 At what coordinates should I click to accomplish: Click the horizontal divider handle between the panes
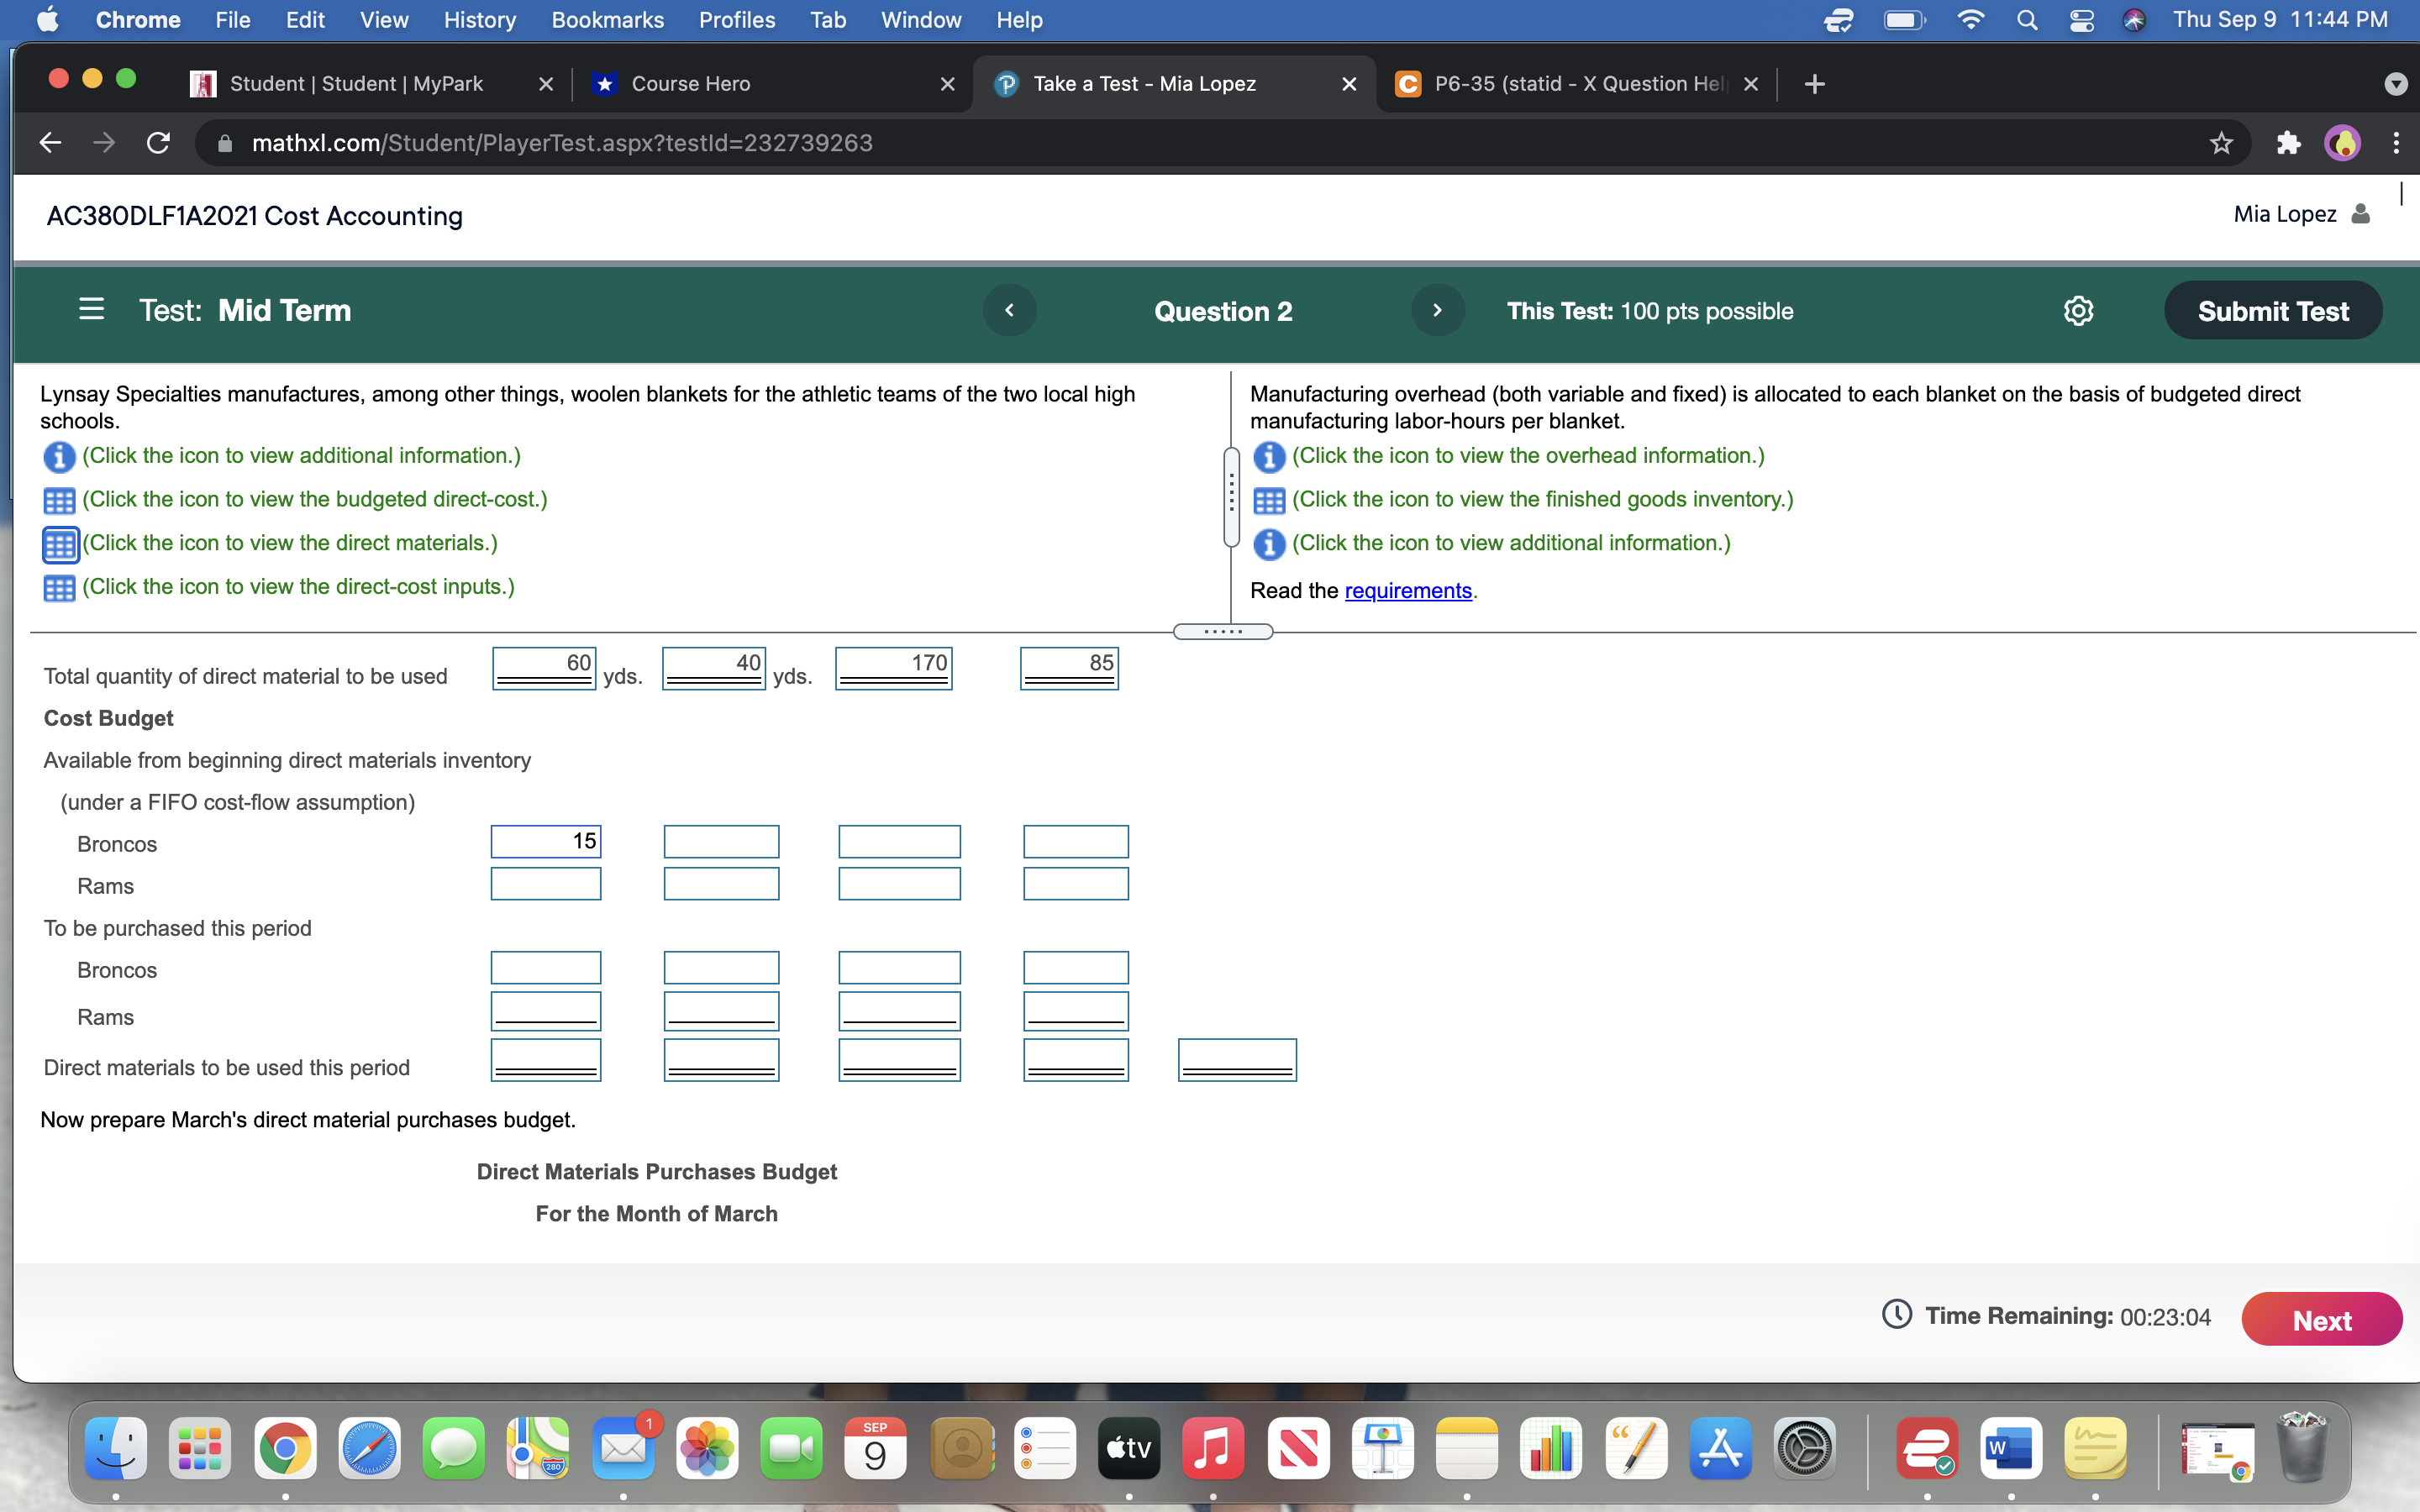(x=1222, y=632)
